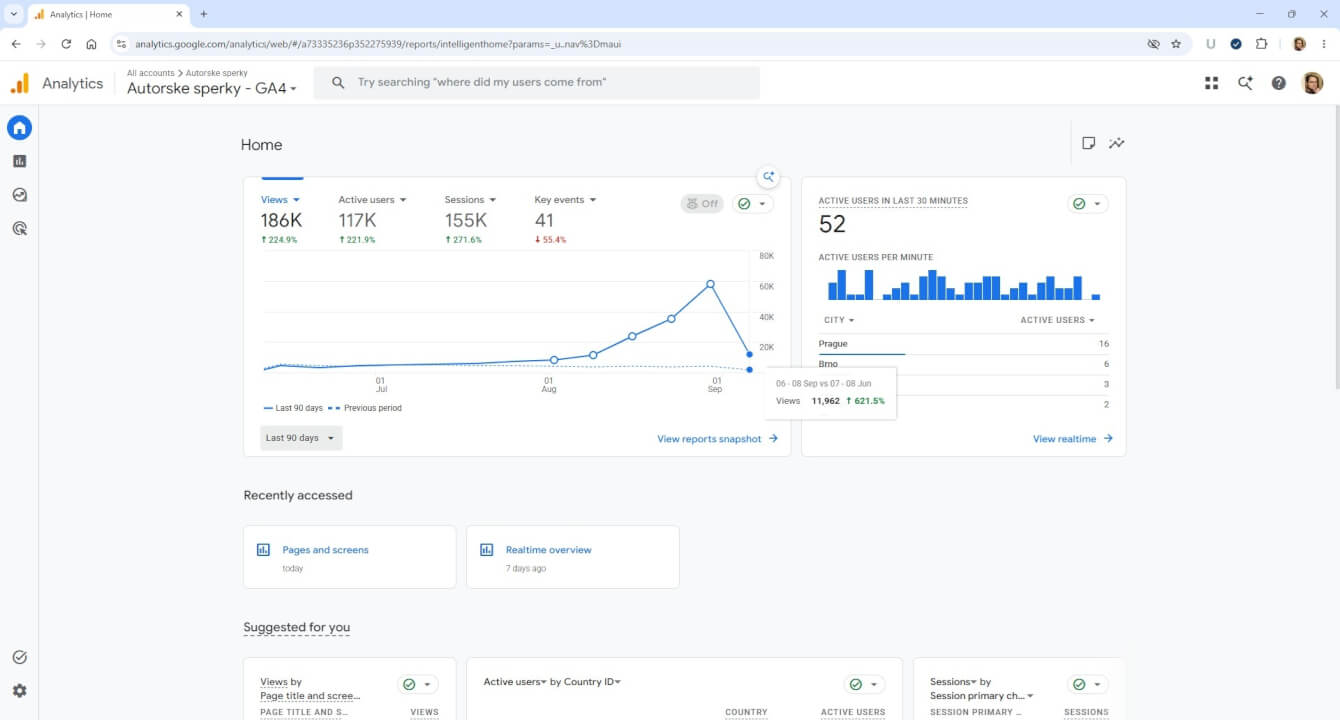Image resolution: width=1340 pixels, height=720 pixels.
Task: Click the browser home icon
Action: coord(91,44)
